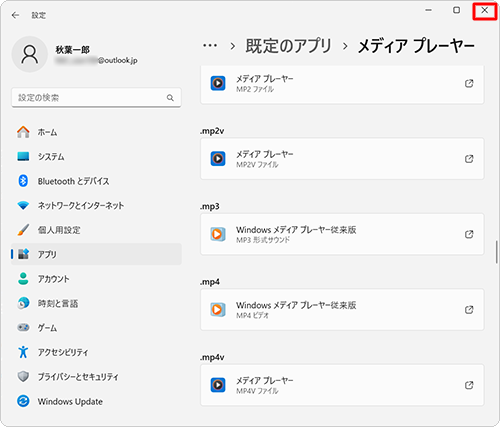This screenshot has width=500, height=427.
Task: Open 時刻と言語 settings
Action: (x=96, y=303)
